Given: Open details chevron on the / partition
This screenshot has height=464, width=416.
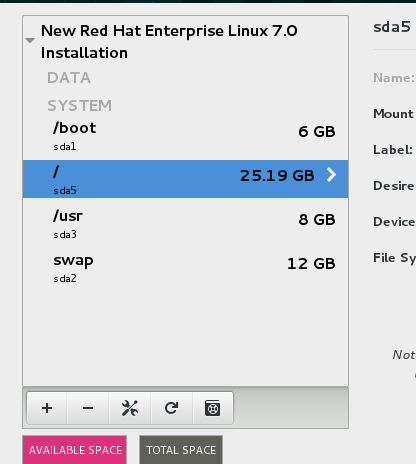Looking at the screenshot, I should pos(331,175).
